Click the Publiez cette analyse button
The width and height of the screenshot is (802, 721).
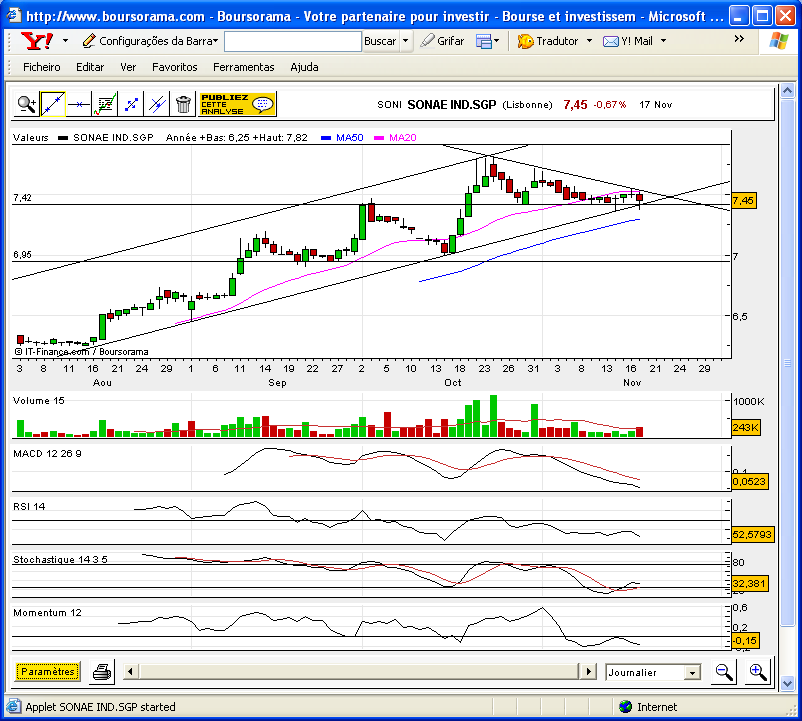click(x=237, y=104)
